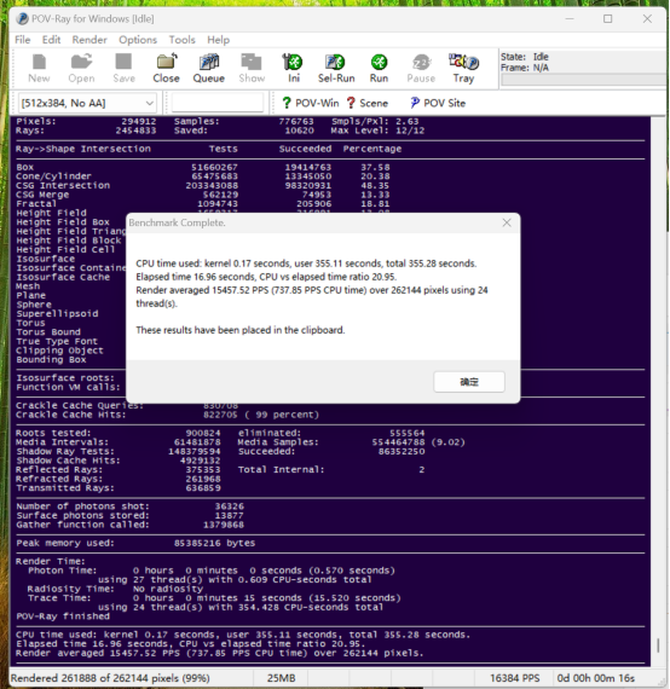Click the Ini settings icon
Image resolution: width=670 pixels, height=689 pixels.
click(293, 69)
